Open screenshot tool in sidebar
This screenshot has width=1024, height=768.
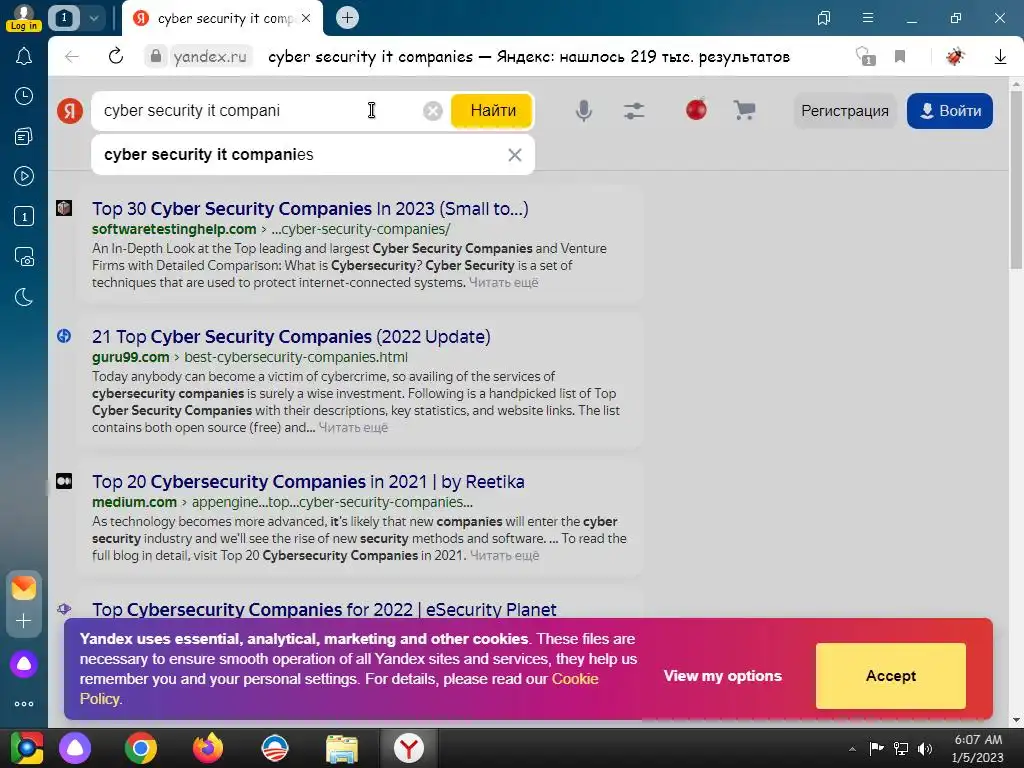coord(24,257)
